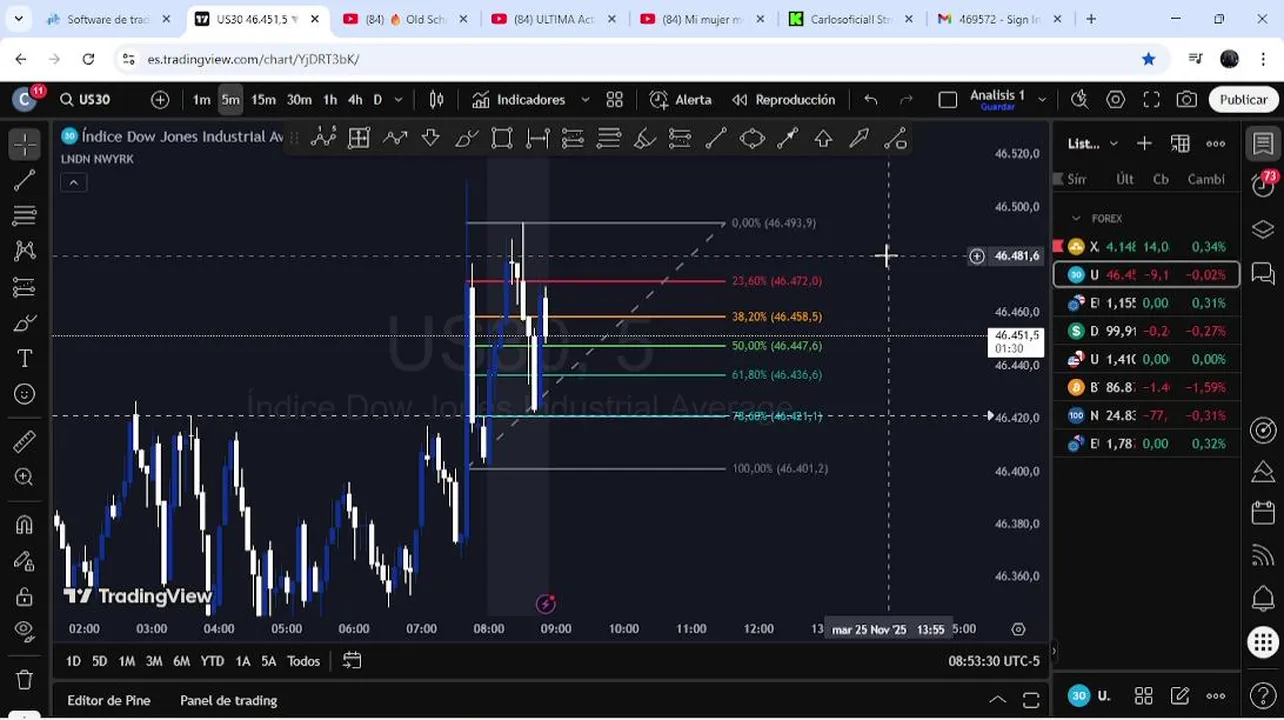Viewport: 1284px width, 720px height.
Task: Open the notifications bell
Action: [1263, 598]
